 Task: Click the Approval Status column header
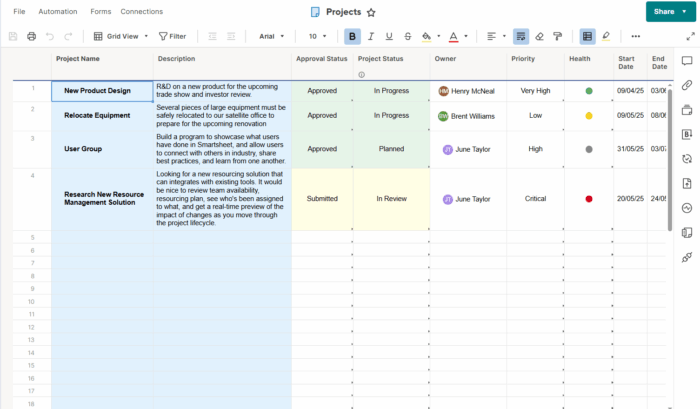pyautogui.click(x=322, y=65)
